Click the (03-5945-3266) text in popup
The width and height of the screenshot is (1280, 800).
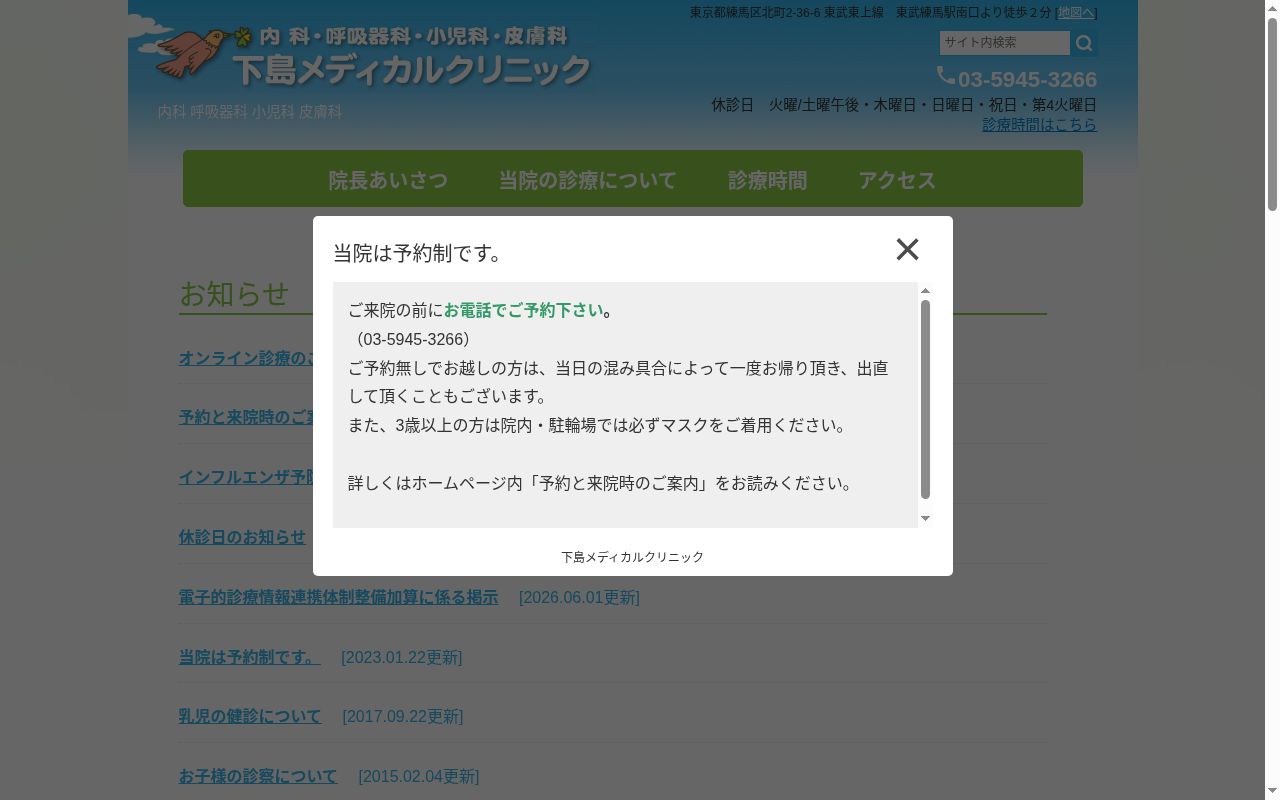pos(413,339)
